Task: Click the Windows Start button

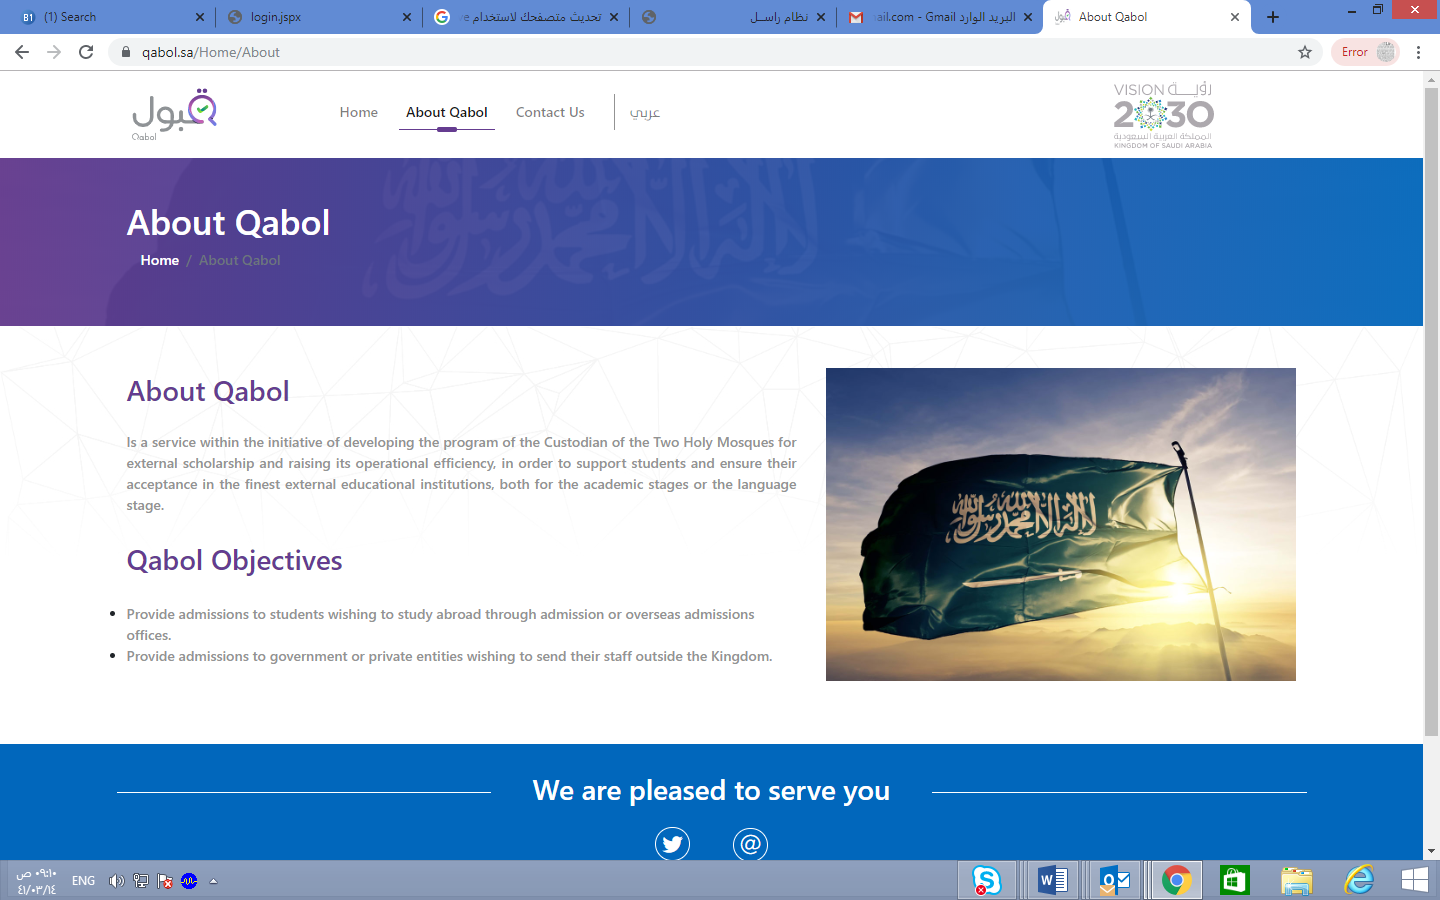Action: 1415,880
